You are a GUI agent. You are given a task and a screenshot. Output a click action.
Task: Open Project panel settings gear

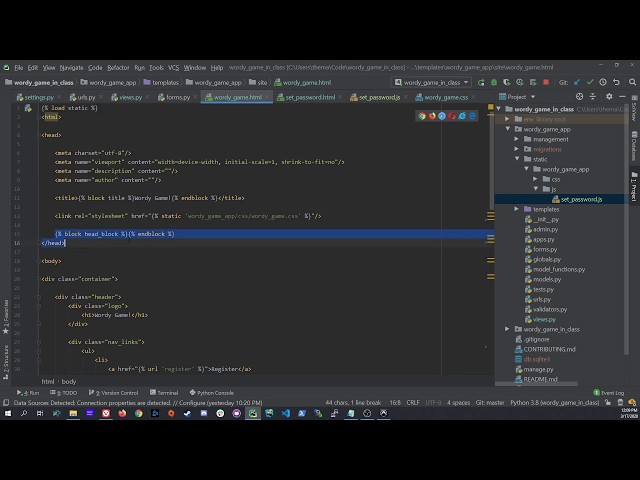(609, 97)
